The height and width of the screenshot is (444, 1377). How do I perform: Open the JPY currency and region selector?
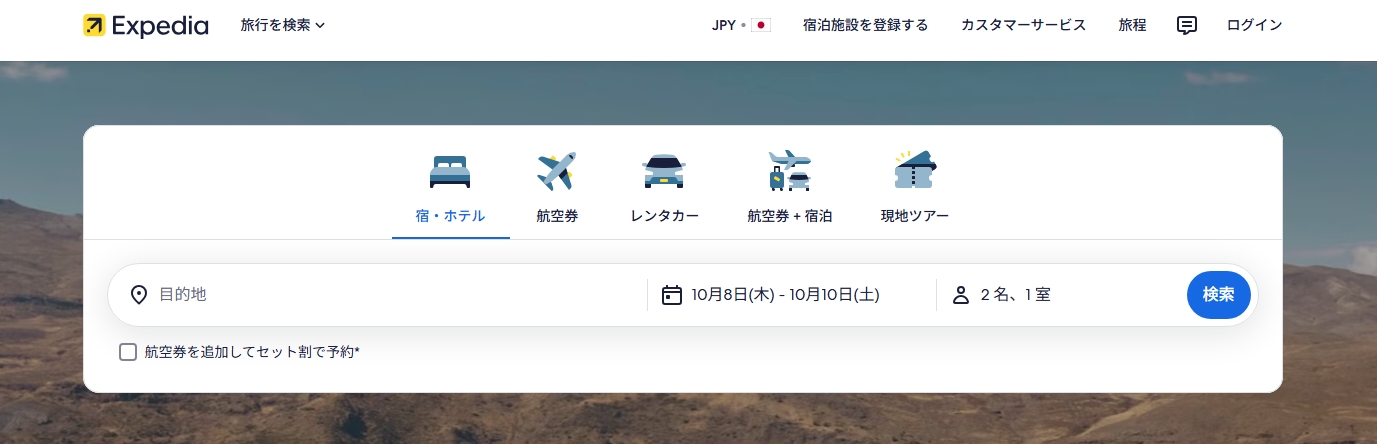(x=741, y=25)
